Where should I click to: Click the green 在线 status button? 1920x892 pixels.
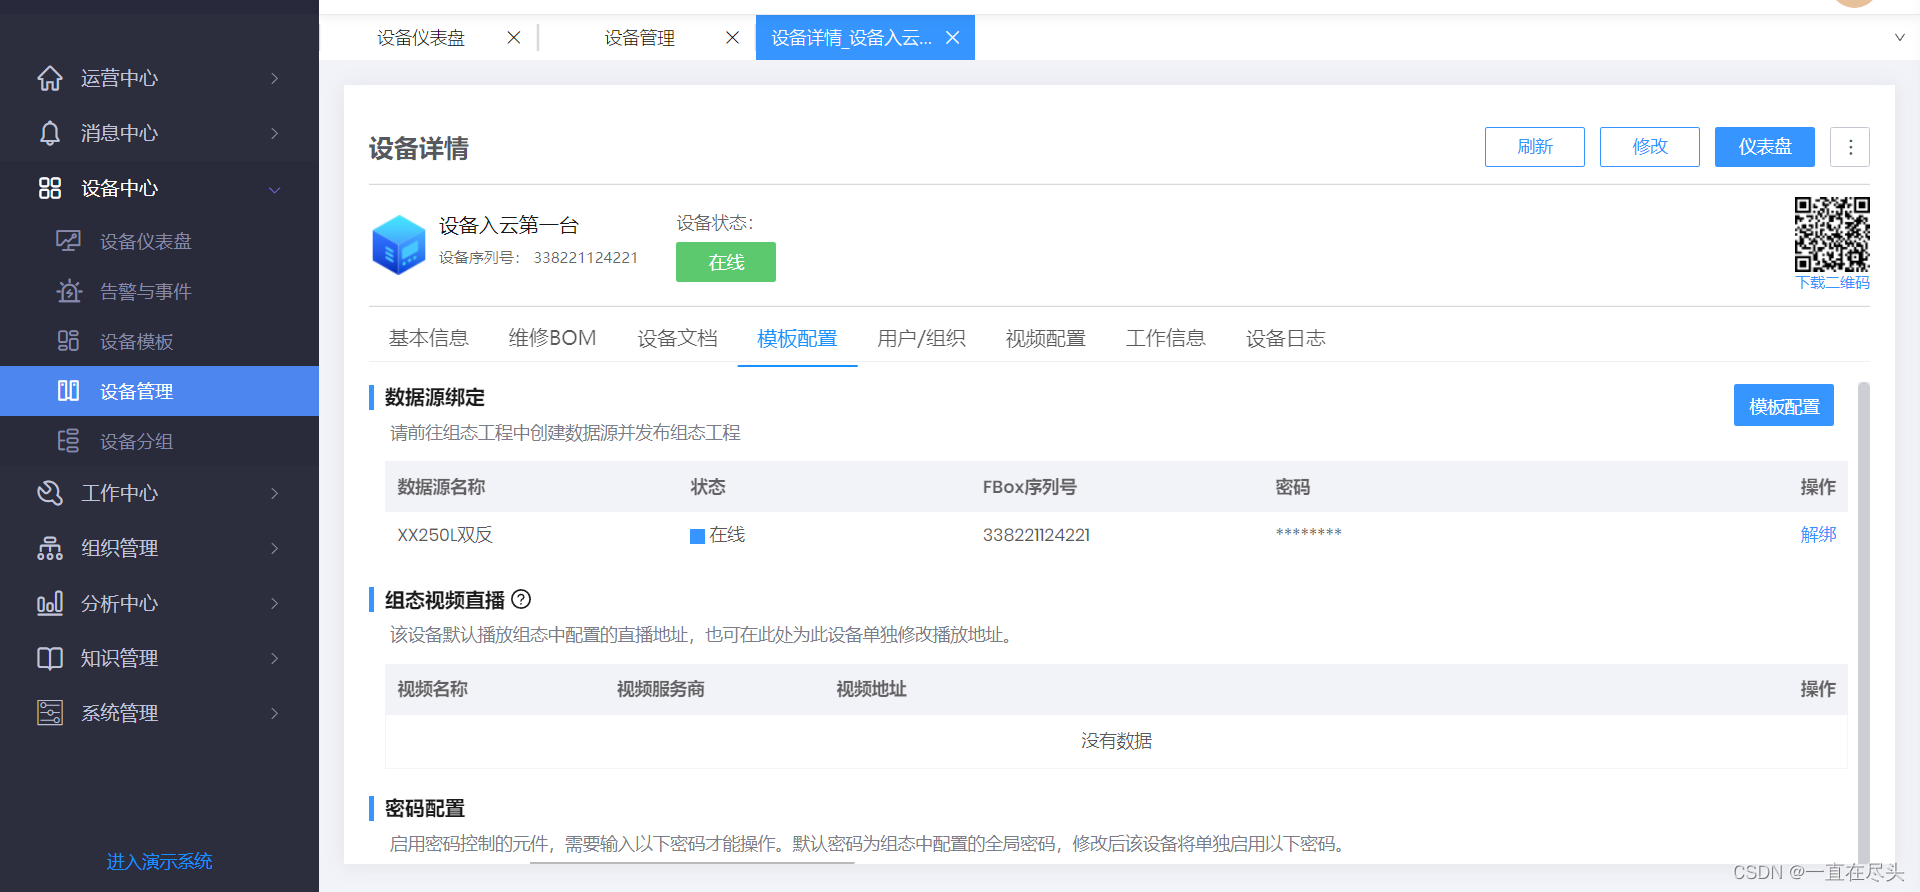pyautogui.click(x=726, y=262)
